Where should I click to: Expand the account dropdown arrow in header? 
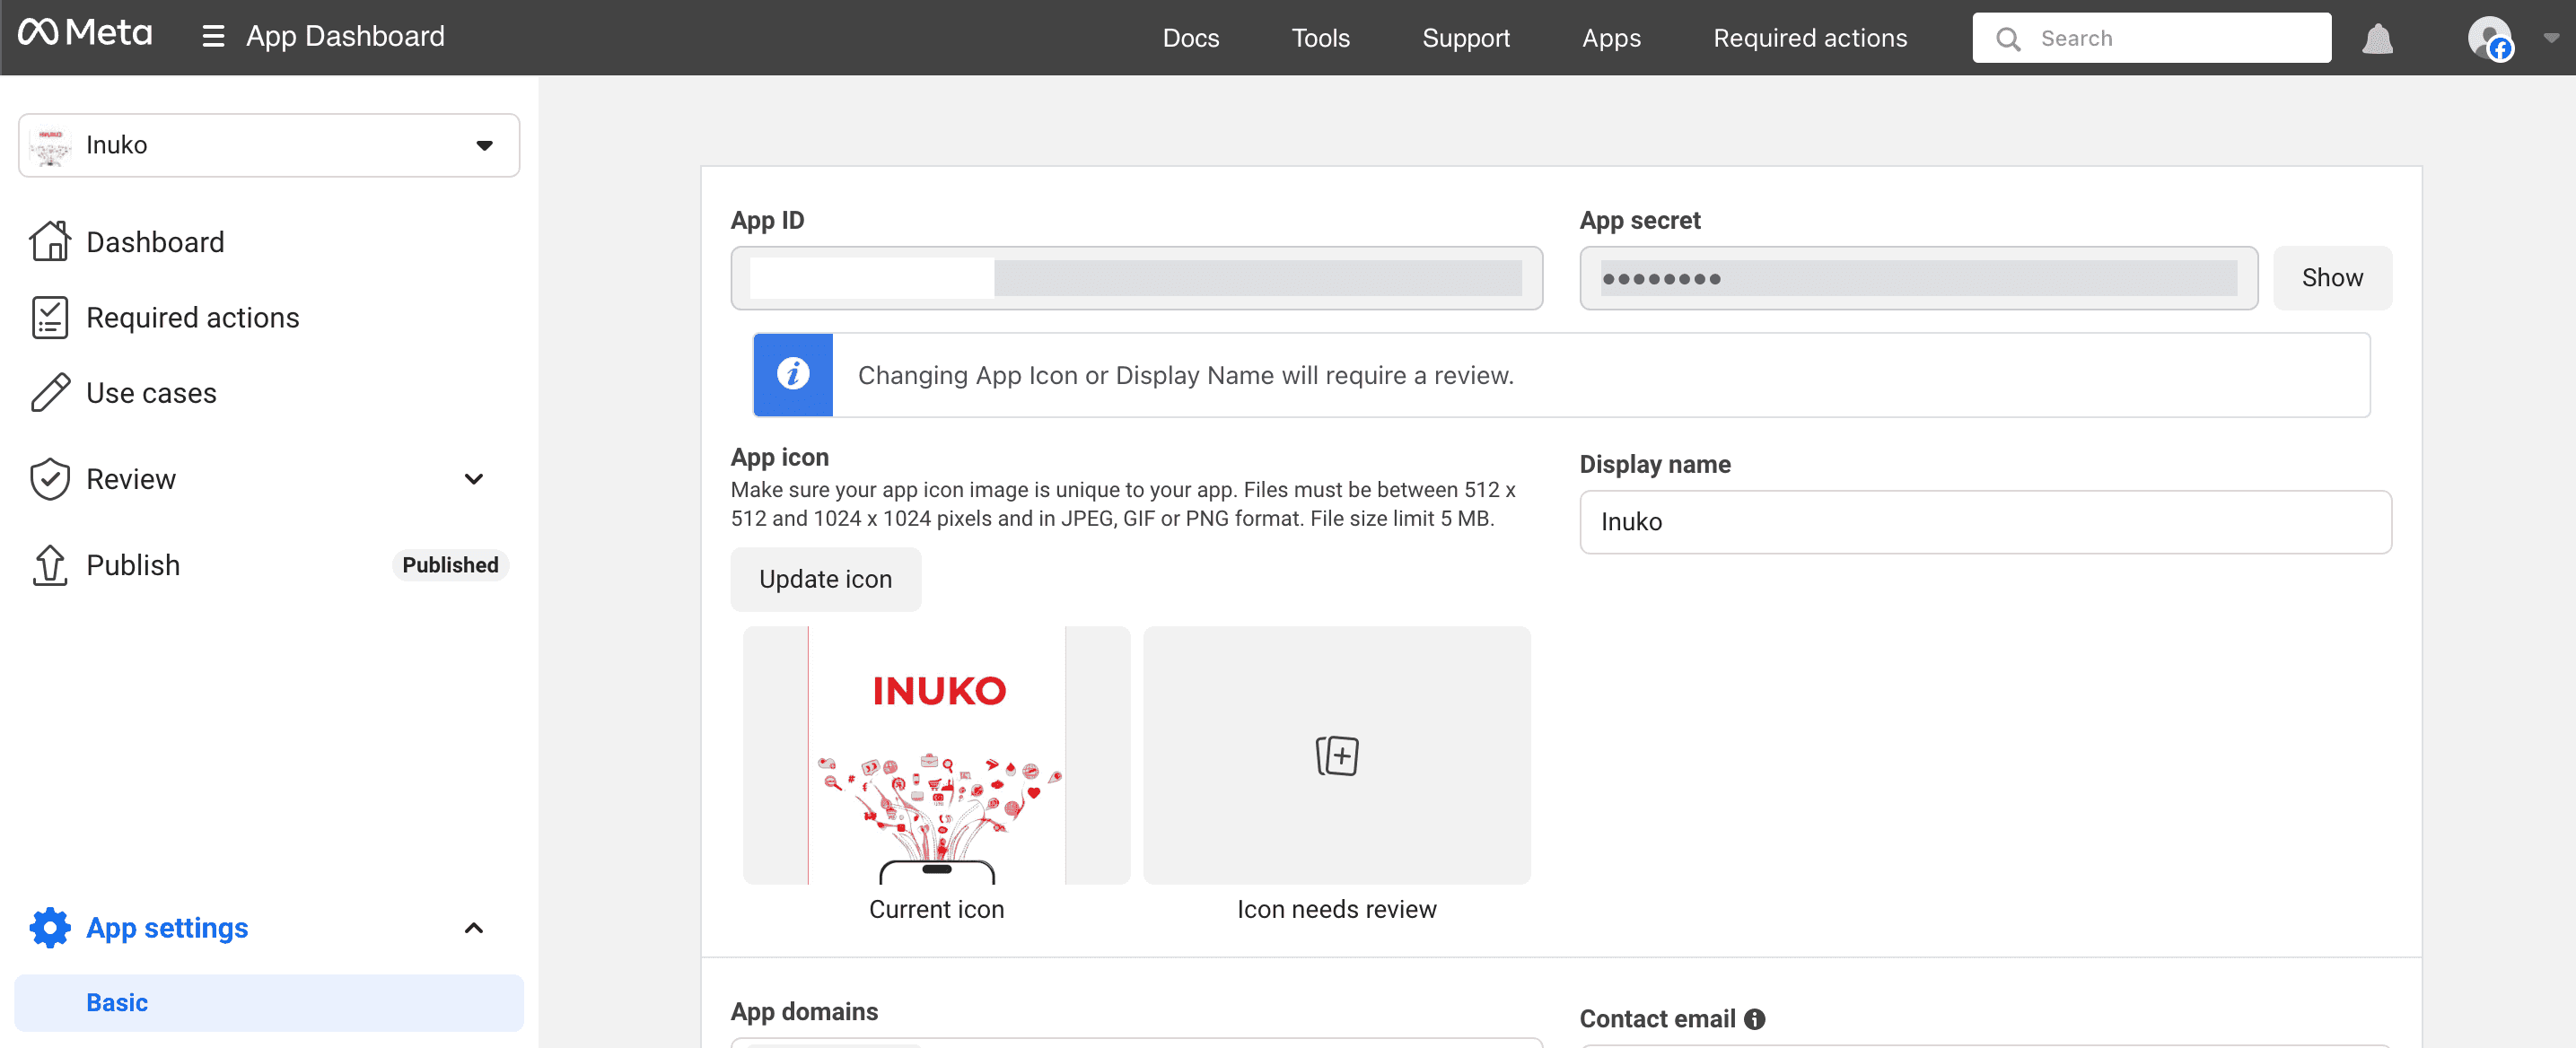tap(2551, 38)
